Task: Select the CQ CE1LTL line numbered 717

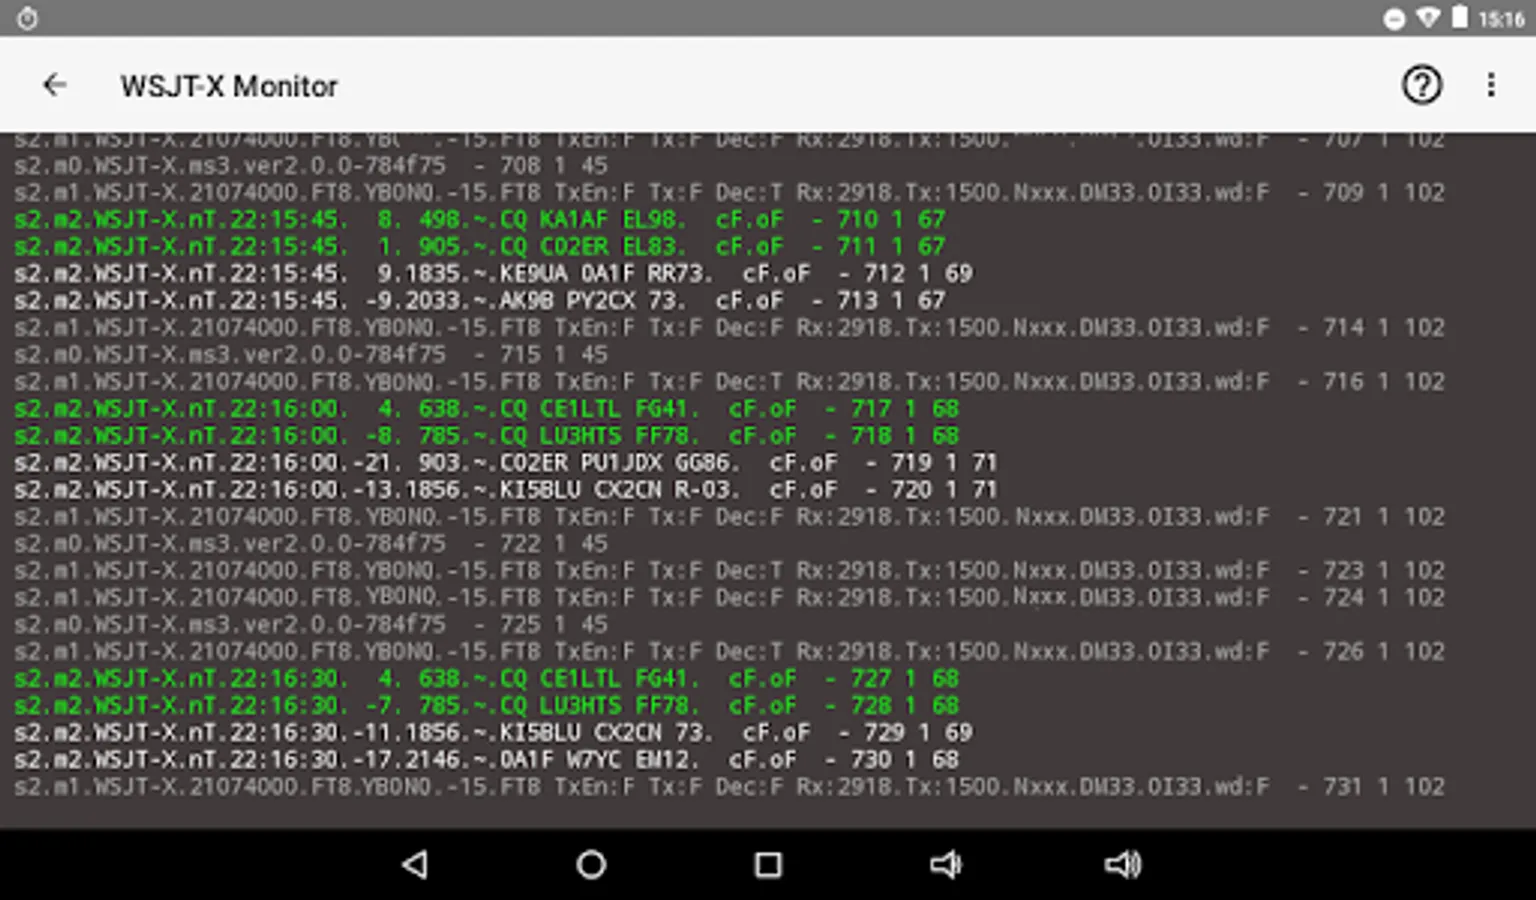Action: pos(487,408)
